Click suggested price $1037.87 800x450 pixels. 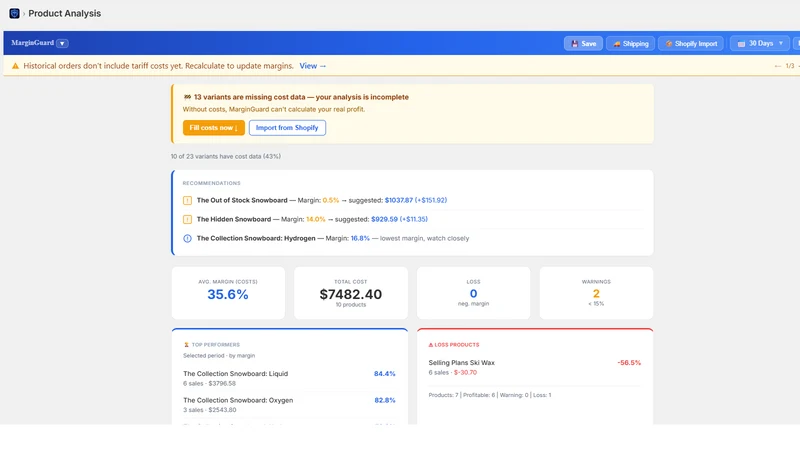click(398, 201)
